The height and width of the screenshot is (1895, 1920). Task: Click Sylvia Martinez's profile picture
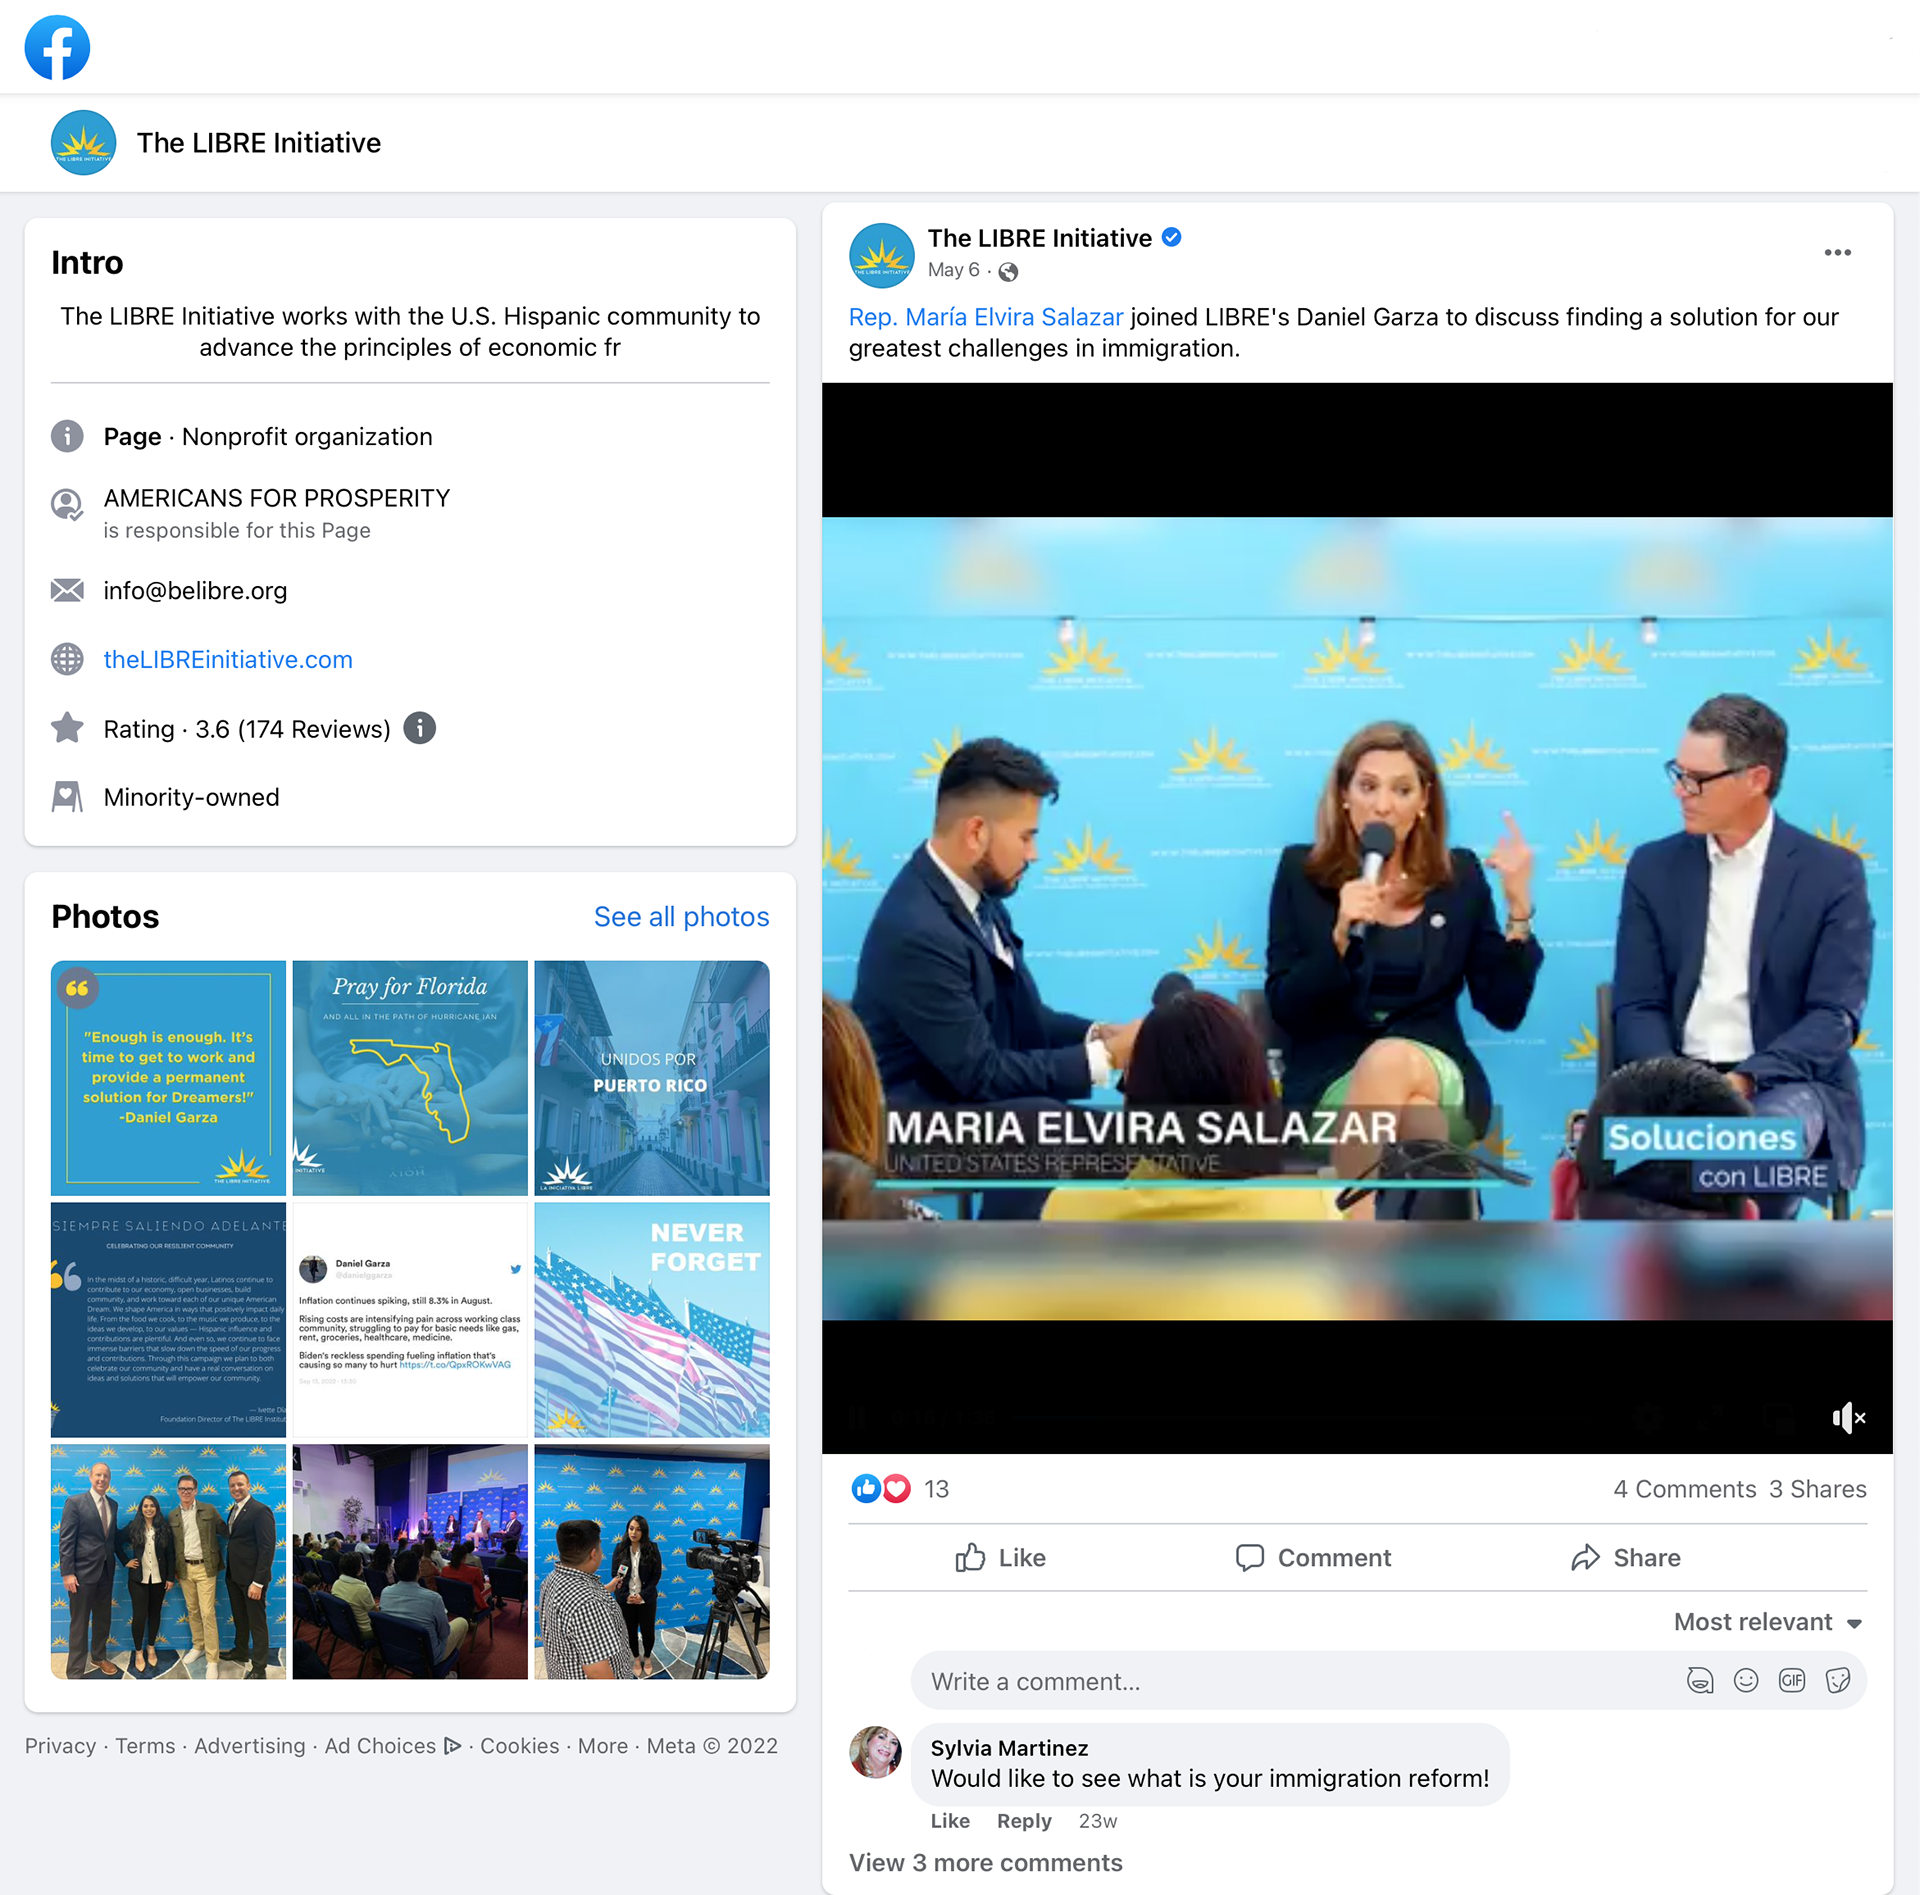[x=875, y=1752]
